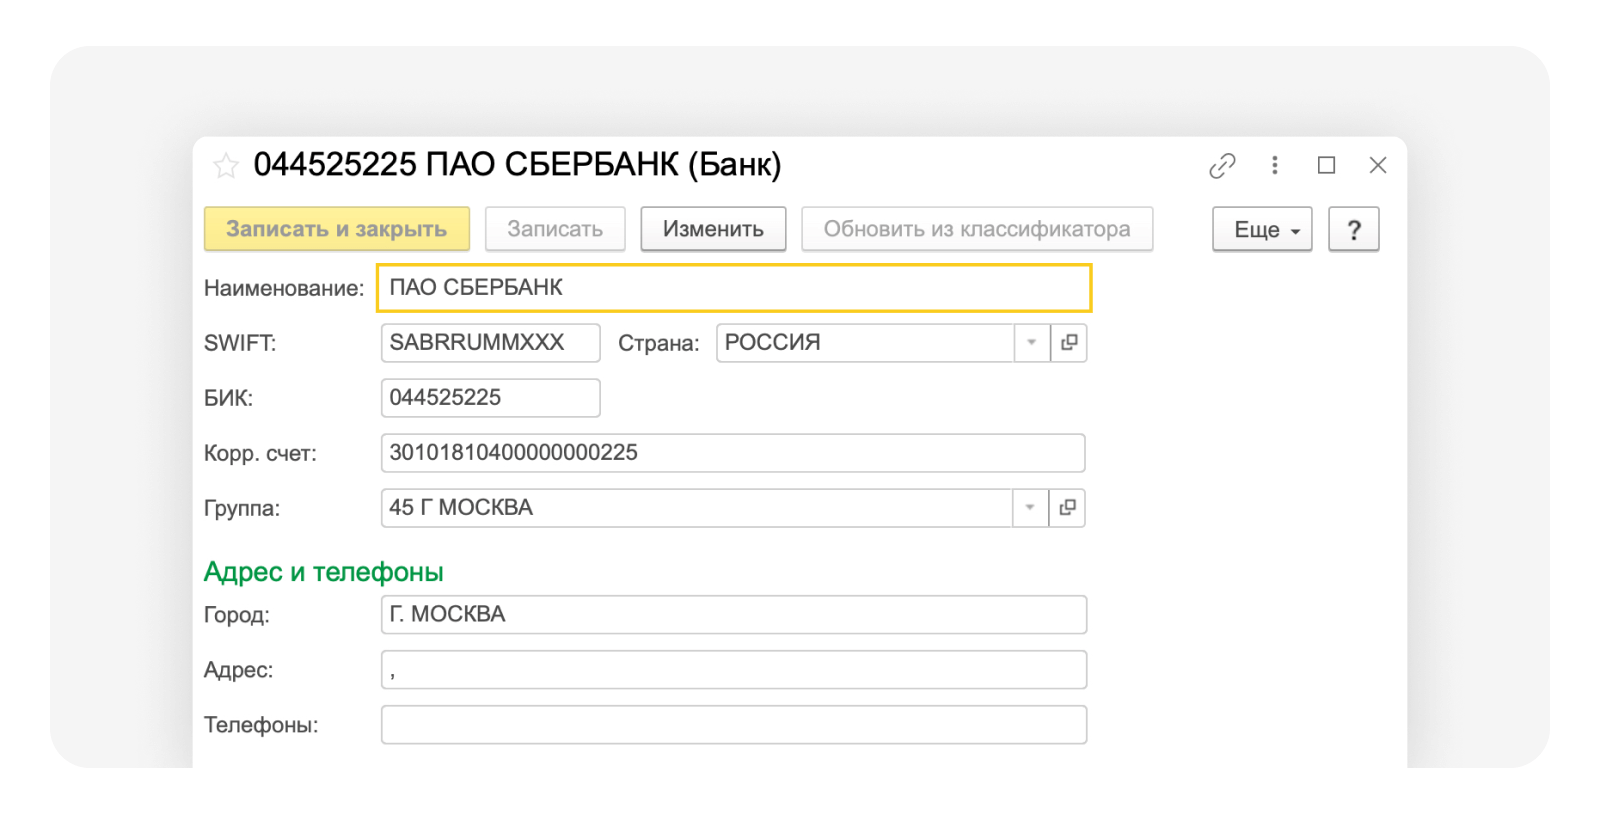Viewport: 1600px width, 814px height.
Task: Open the selected group 45 Г МОСКВА record
Action: point(1068,508)
